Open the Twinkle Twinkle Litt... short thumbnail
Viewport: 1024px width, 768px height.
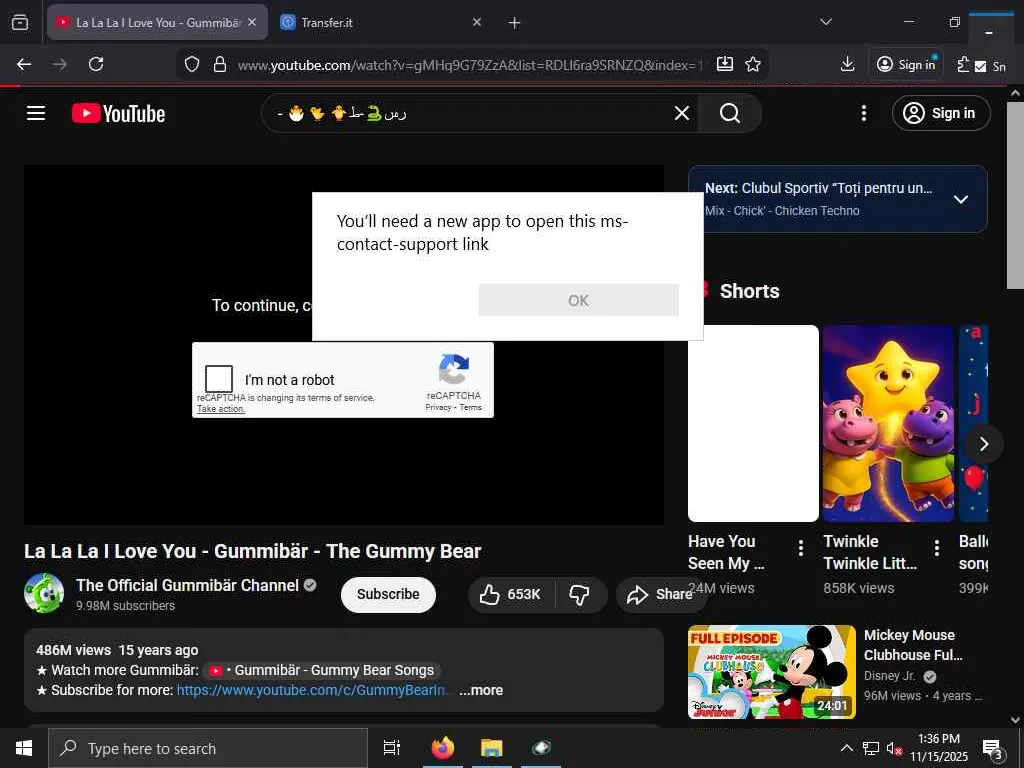[x=888, y=423]
